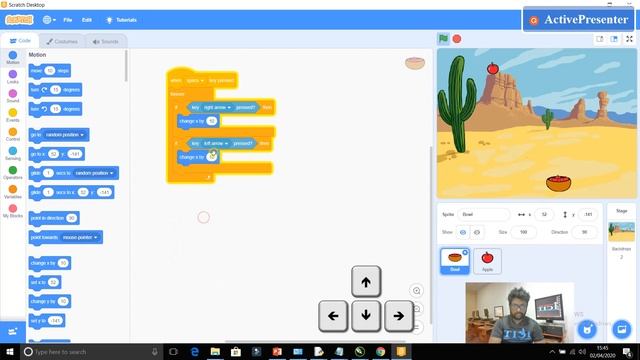
Task: Click the sprite Direction field
Action: [584, 232]
